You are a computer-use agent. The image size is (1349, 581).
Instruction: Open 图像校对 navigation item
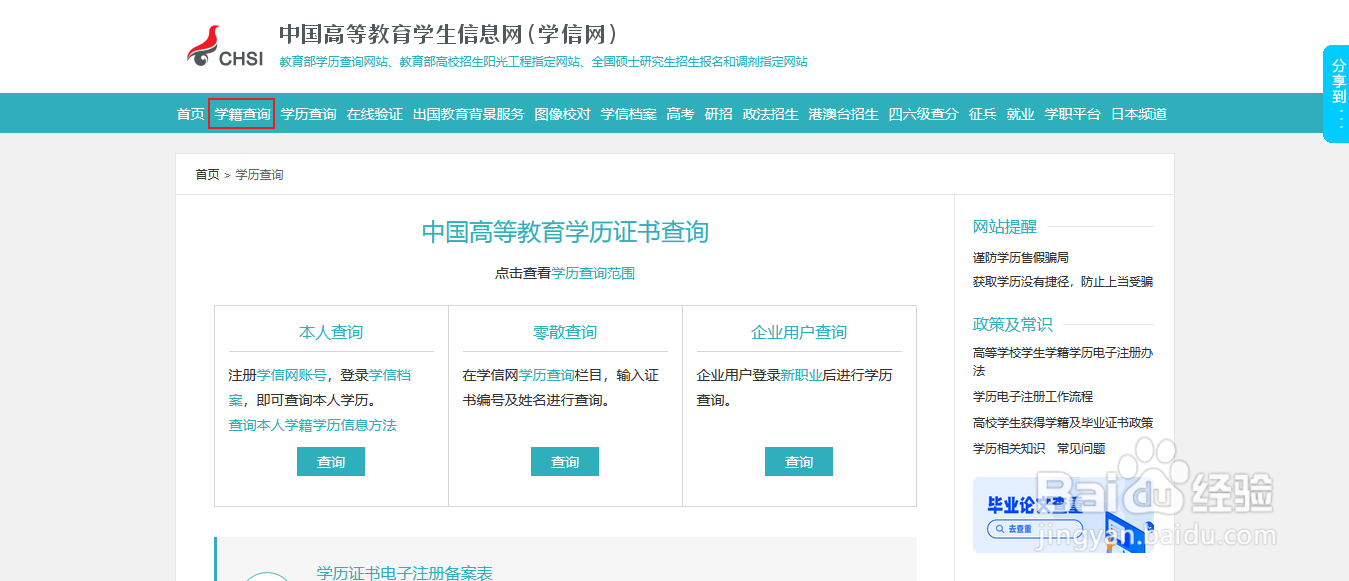coord(562,114)
